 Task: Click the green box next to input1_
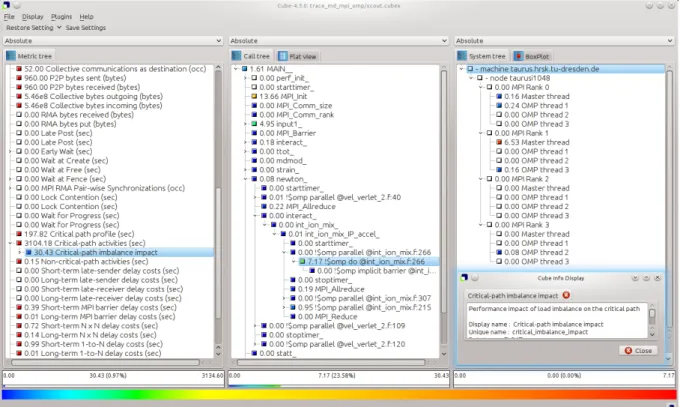click(x=255, y=124)
